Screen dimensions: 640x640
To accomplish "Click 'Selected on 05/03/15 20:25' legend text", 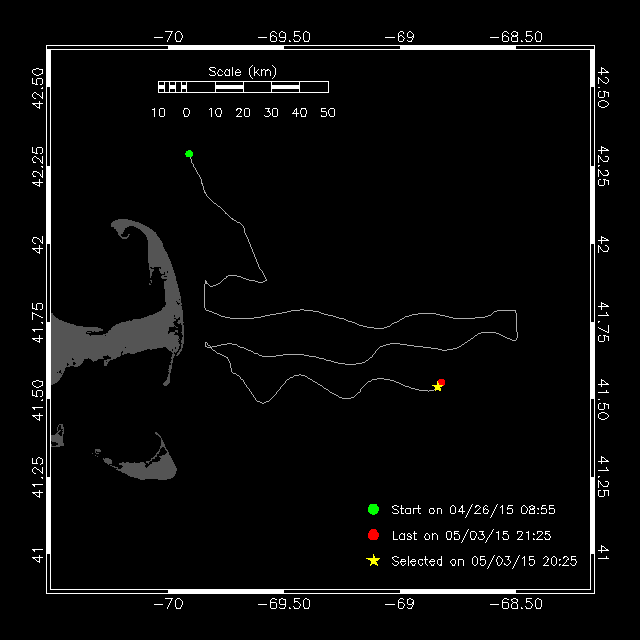I will pos(484,561).
